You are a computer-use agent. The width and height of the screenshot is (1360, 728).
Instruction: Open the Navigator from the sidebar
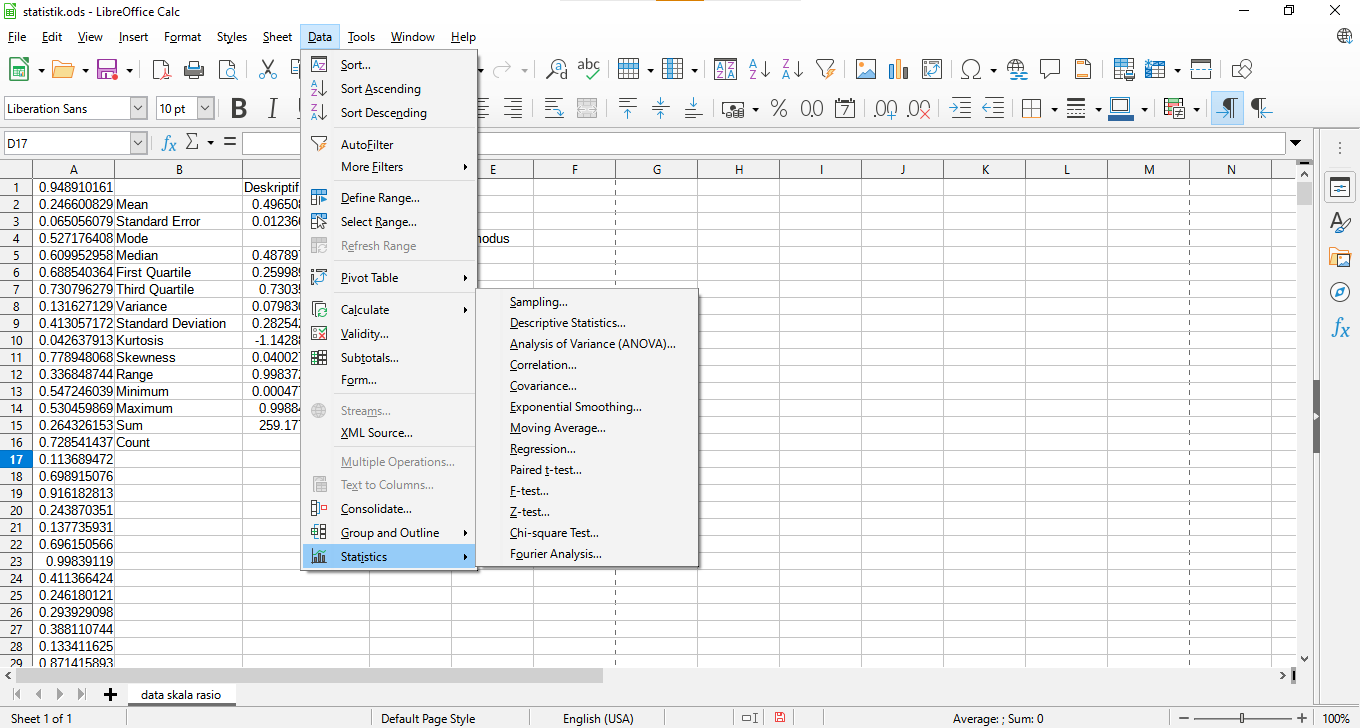click(1340, 293)
